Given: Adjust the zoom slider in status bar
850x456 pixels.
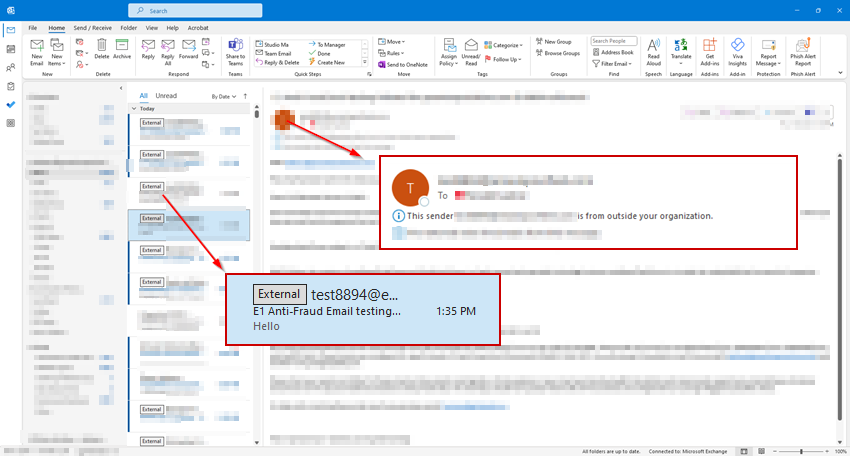Looking at the screenshot, I should 801,451.
